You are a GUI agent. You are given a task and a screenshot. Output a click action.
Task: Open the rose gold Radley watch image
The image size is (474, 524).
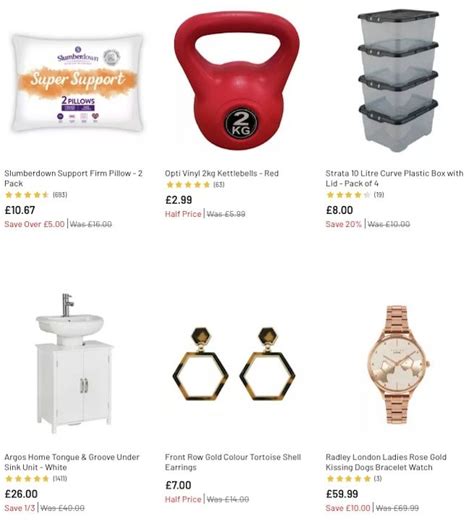coord(398,364)
